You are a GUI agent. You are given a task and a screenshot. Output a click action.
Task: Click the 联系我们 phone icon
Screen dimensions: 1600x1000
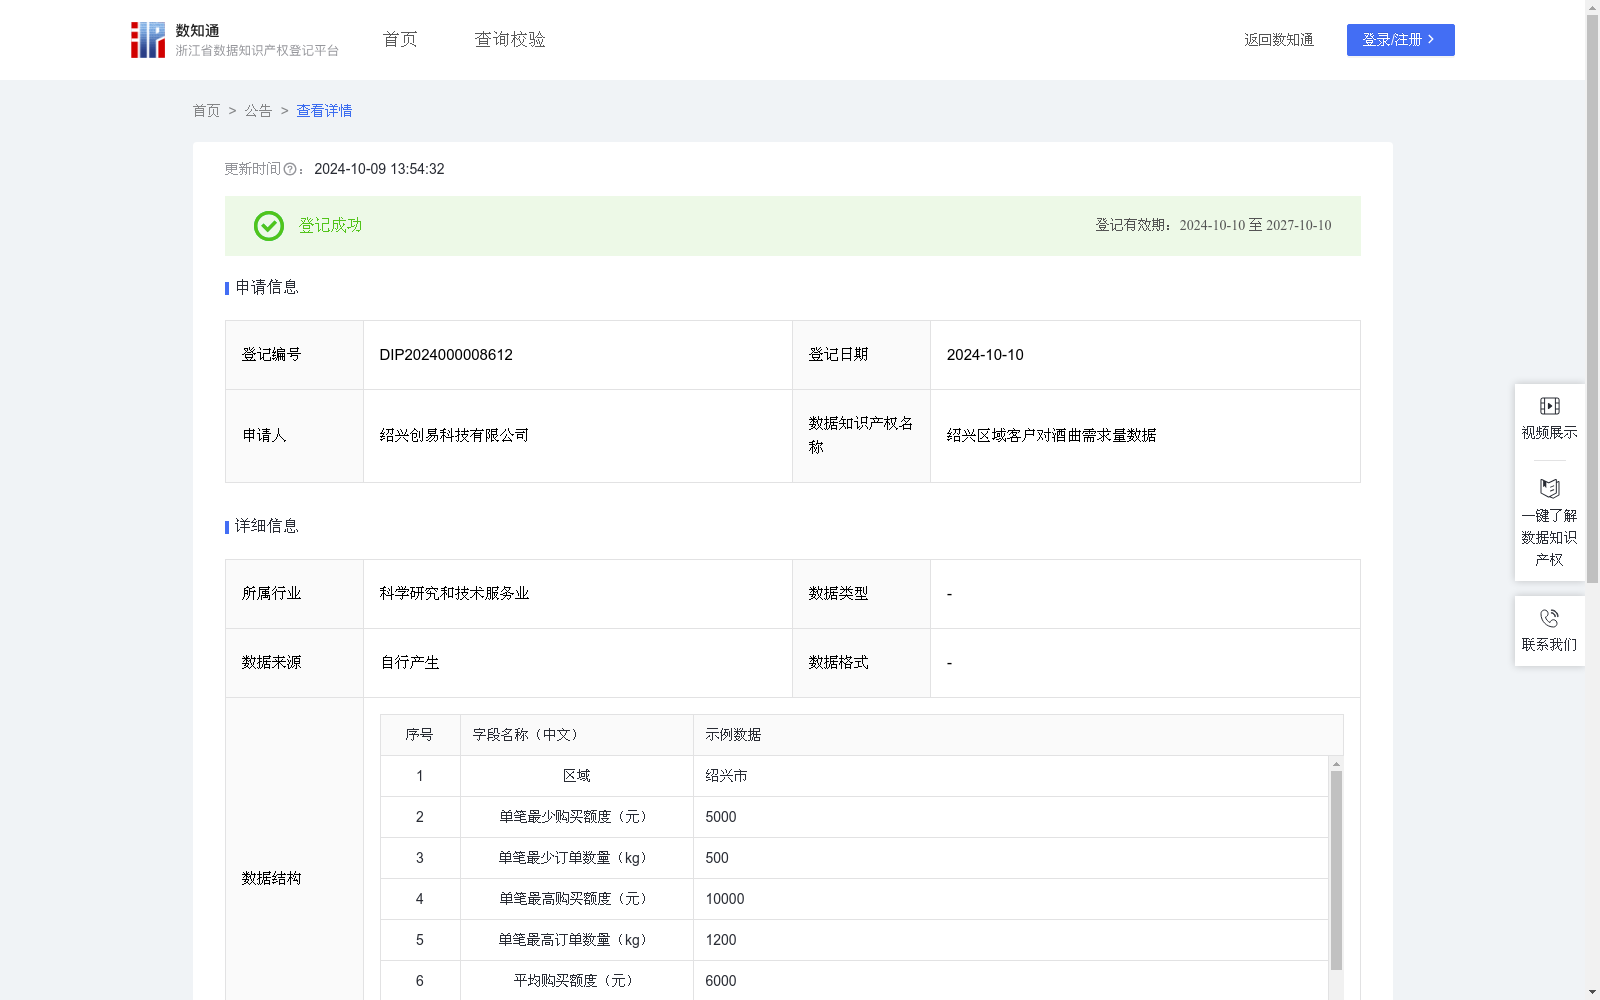pos(1549,618)
